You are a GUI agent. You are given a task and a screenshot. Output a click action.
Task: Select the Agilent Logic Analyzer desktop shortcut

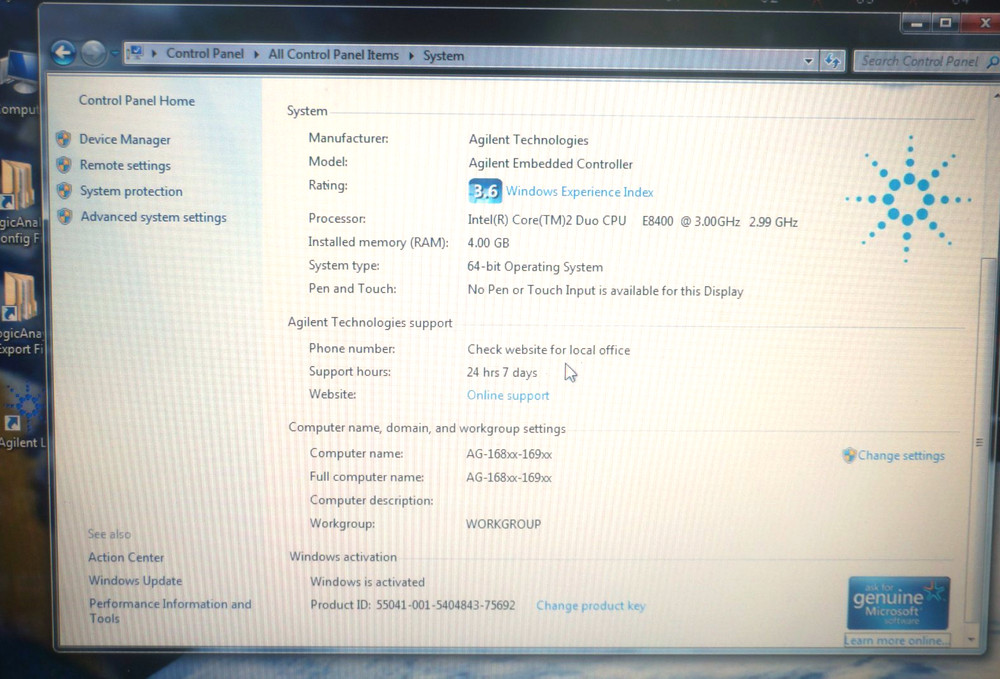tap(23, 418)
